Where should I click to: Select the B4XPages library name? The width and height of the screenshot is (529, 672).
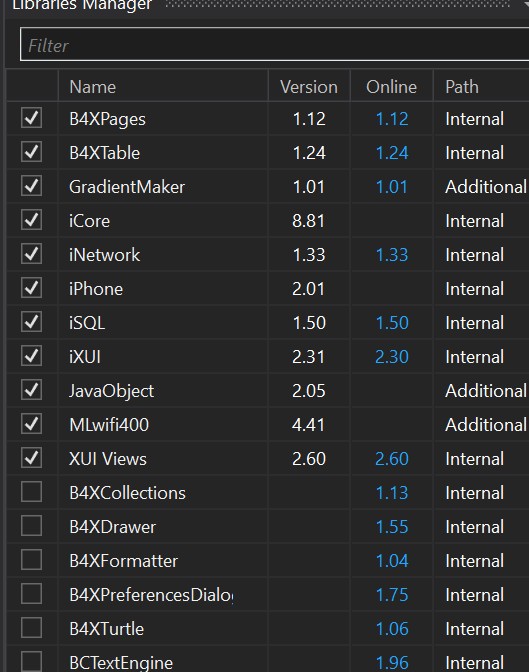pos(107,119)
